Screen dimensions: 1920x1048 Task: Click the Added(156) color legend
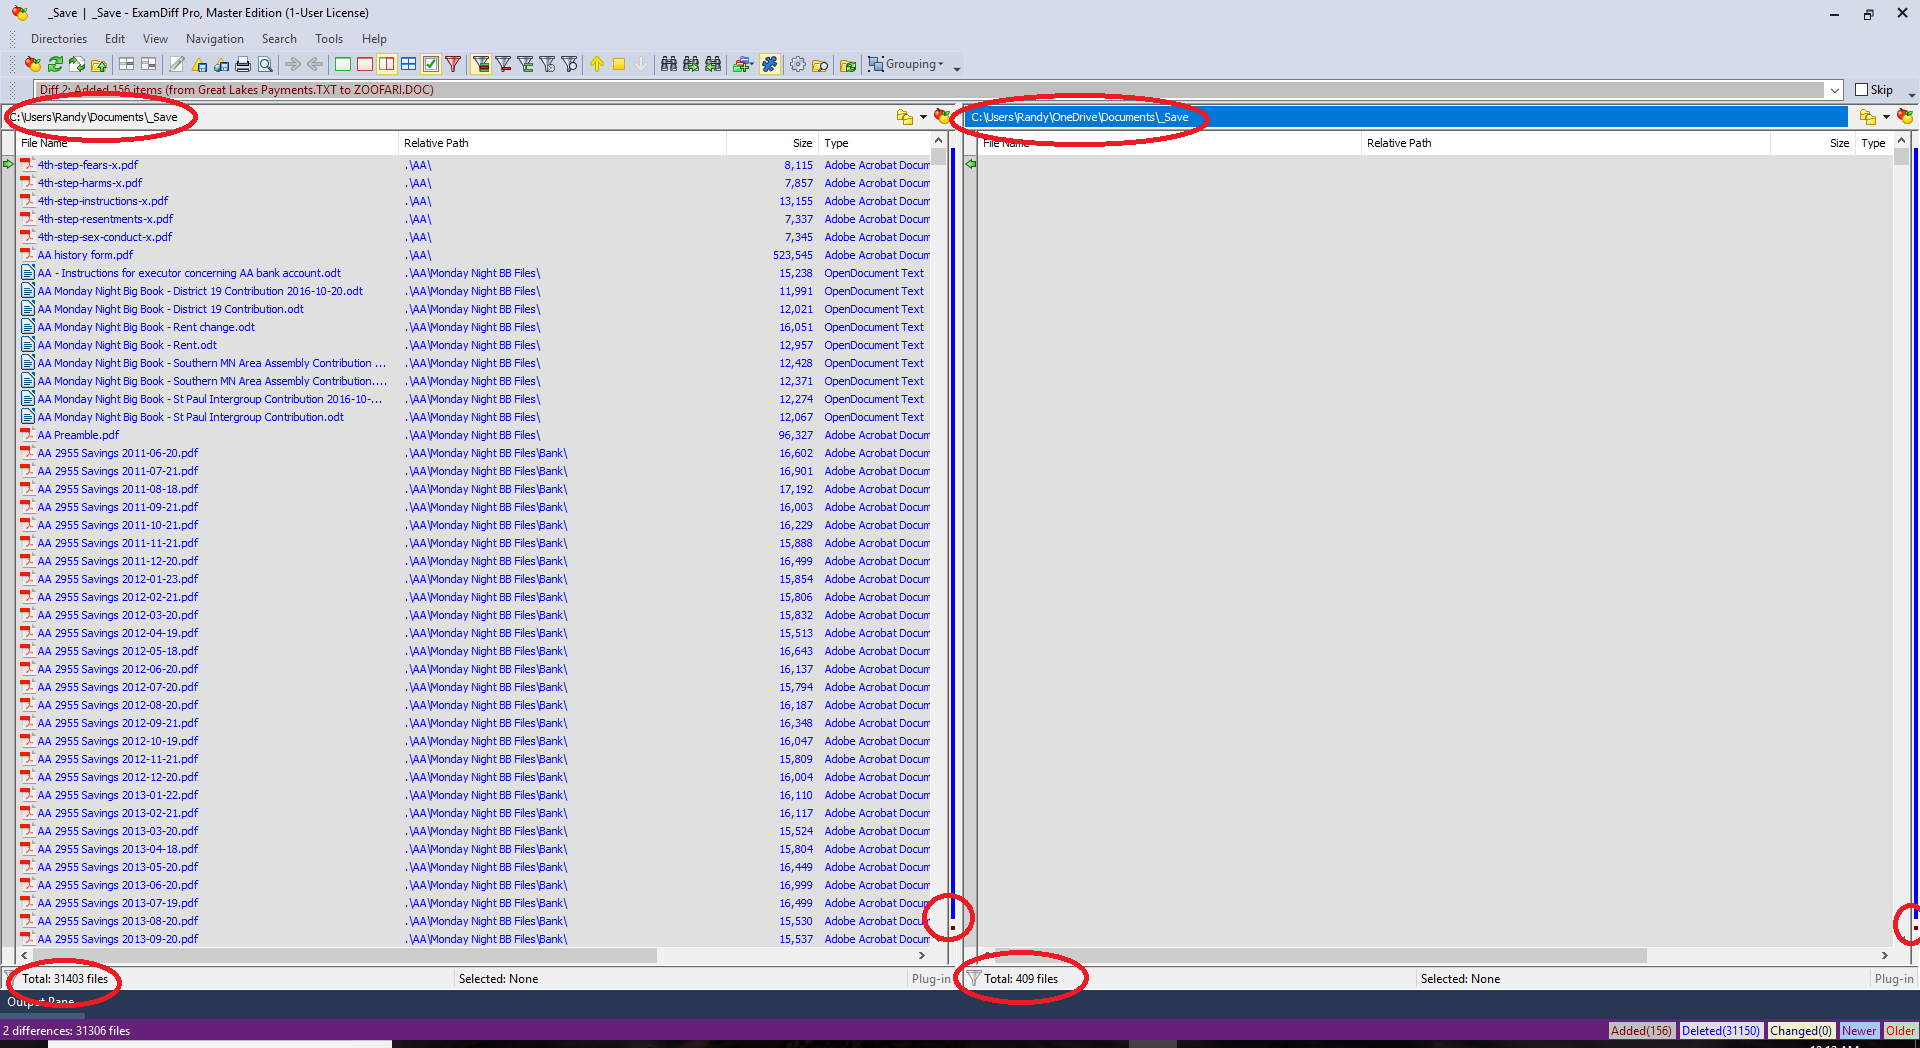click(x=1641, y=1031)
